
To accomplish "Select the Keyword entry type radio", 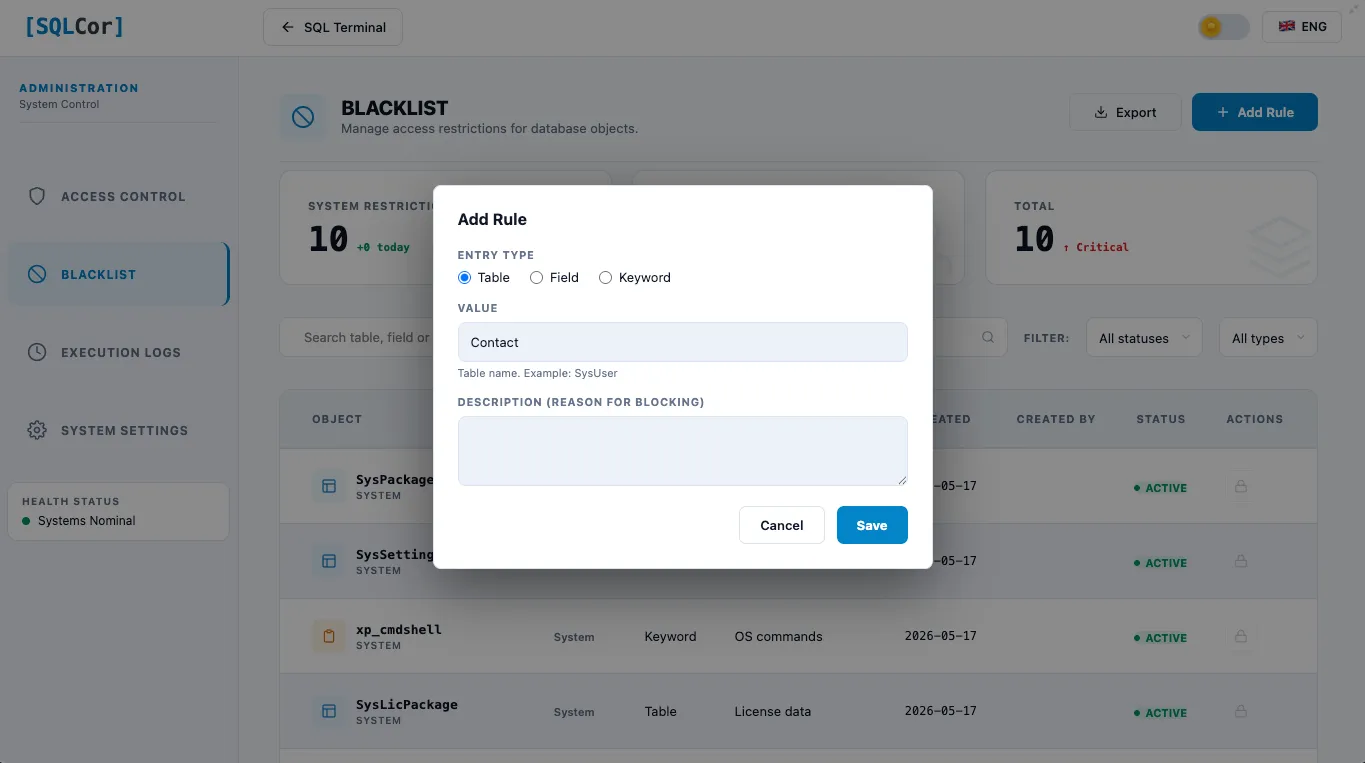I will tap(605, 278).
